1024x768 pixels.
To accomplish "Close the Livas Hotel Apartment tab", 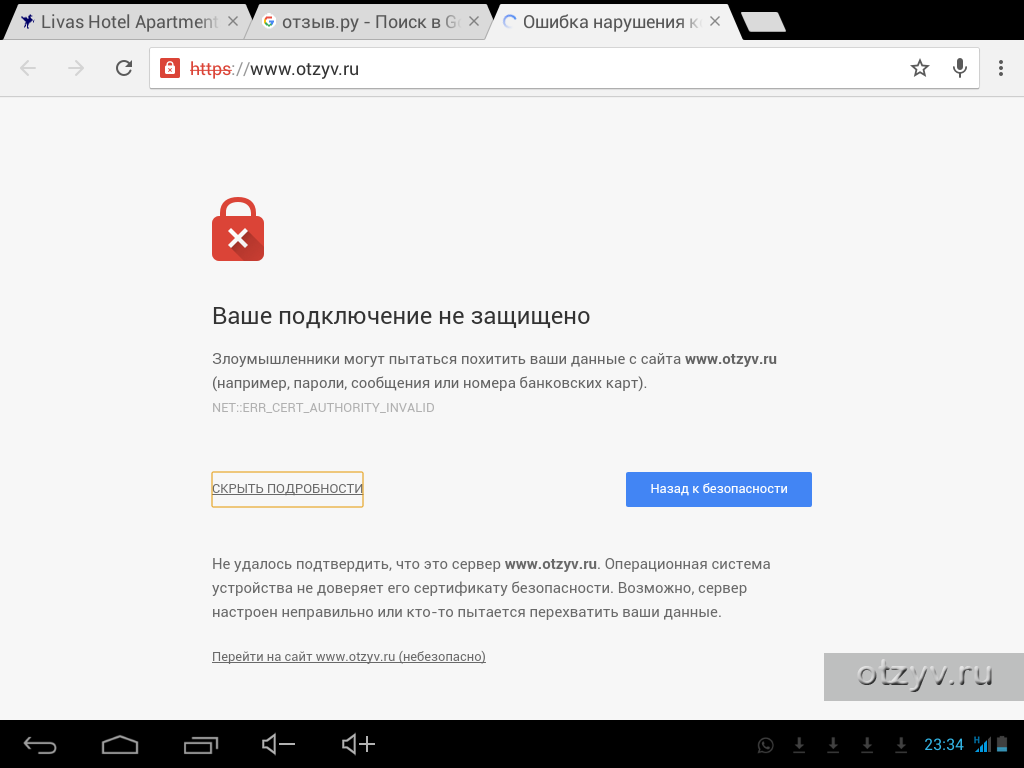I will [x=232, y=22].
